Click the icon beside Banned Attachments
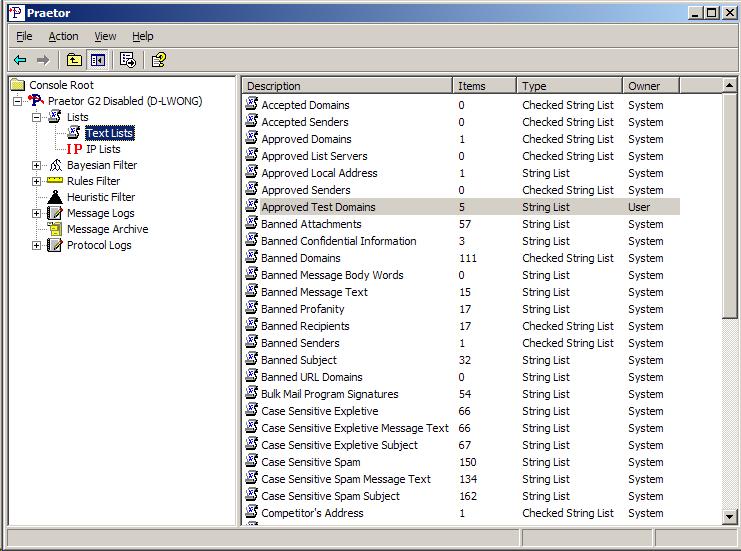 [x=252, y=223]
